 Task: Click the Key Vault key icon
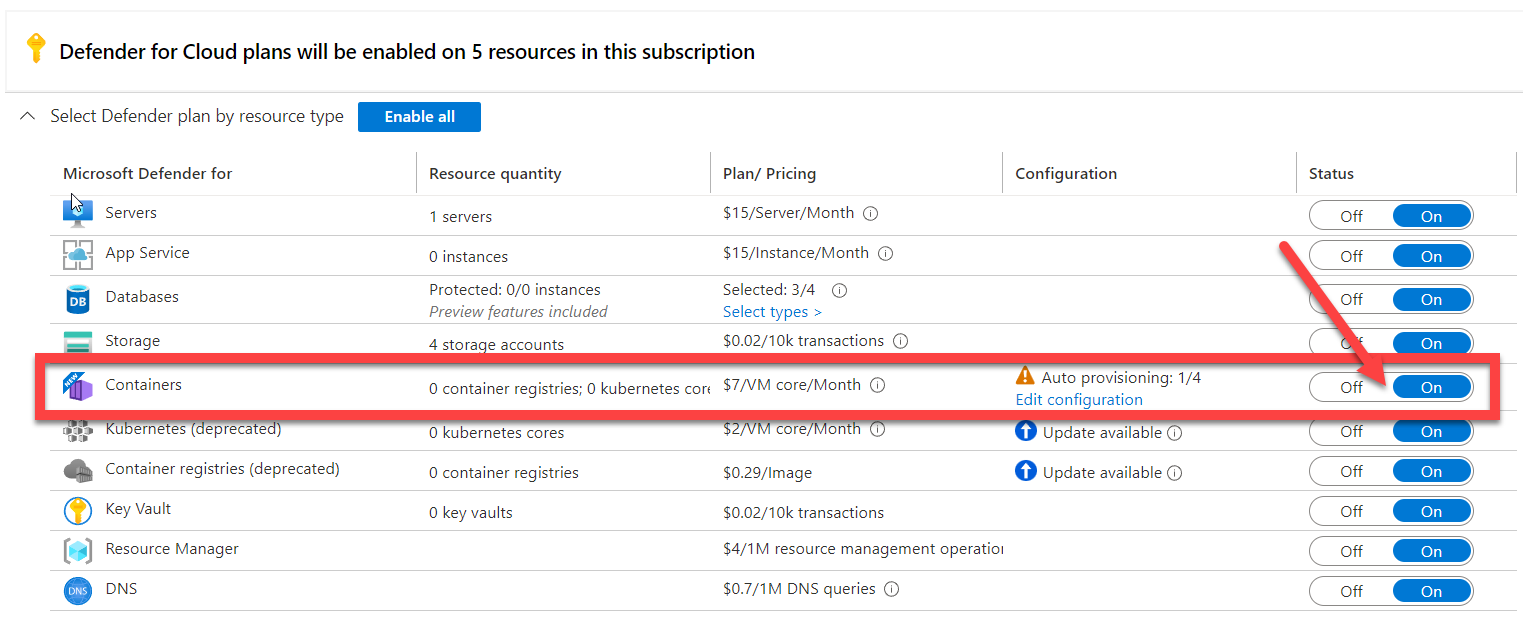pos(77,511)
